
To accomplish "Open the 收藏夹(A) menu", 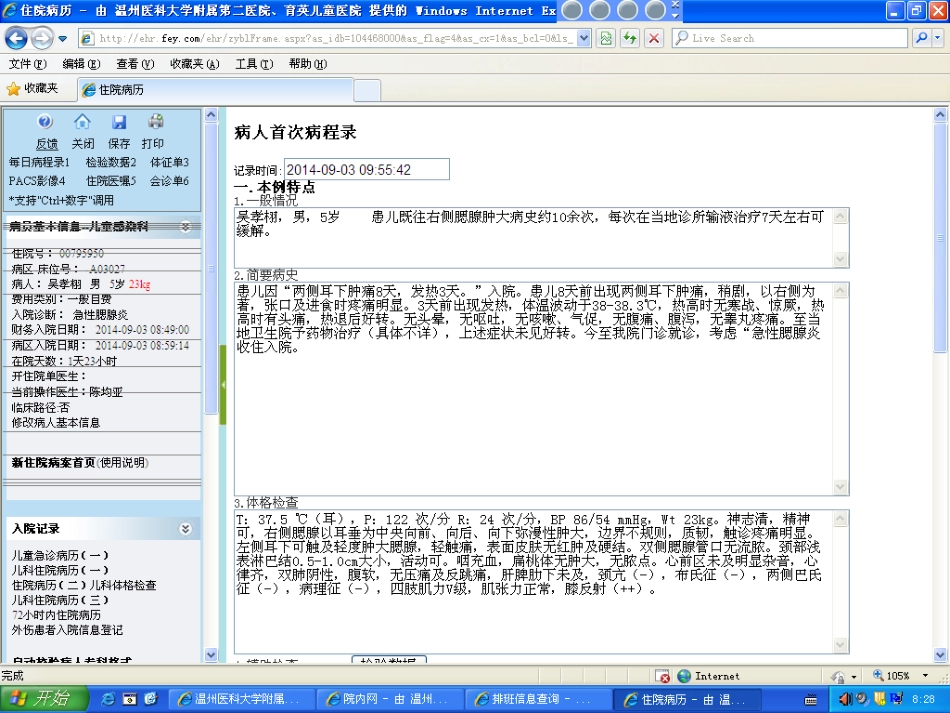I will (194, 64).
